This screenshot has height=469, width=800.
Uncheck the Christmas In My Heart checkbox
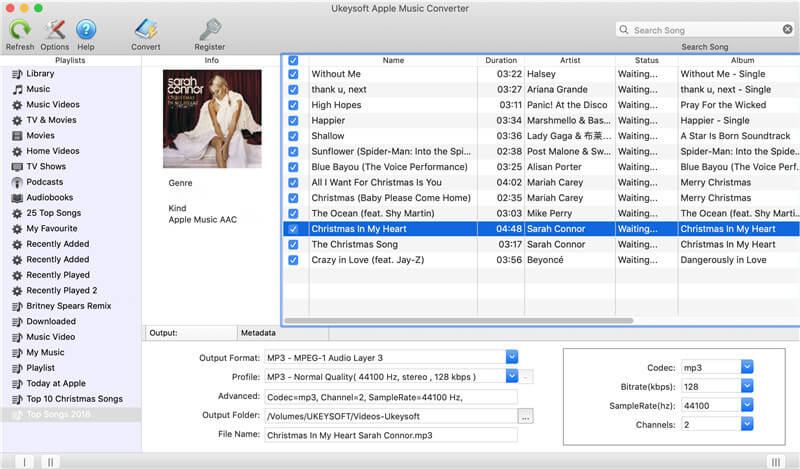[x=293, y=229]
